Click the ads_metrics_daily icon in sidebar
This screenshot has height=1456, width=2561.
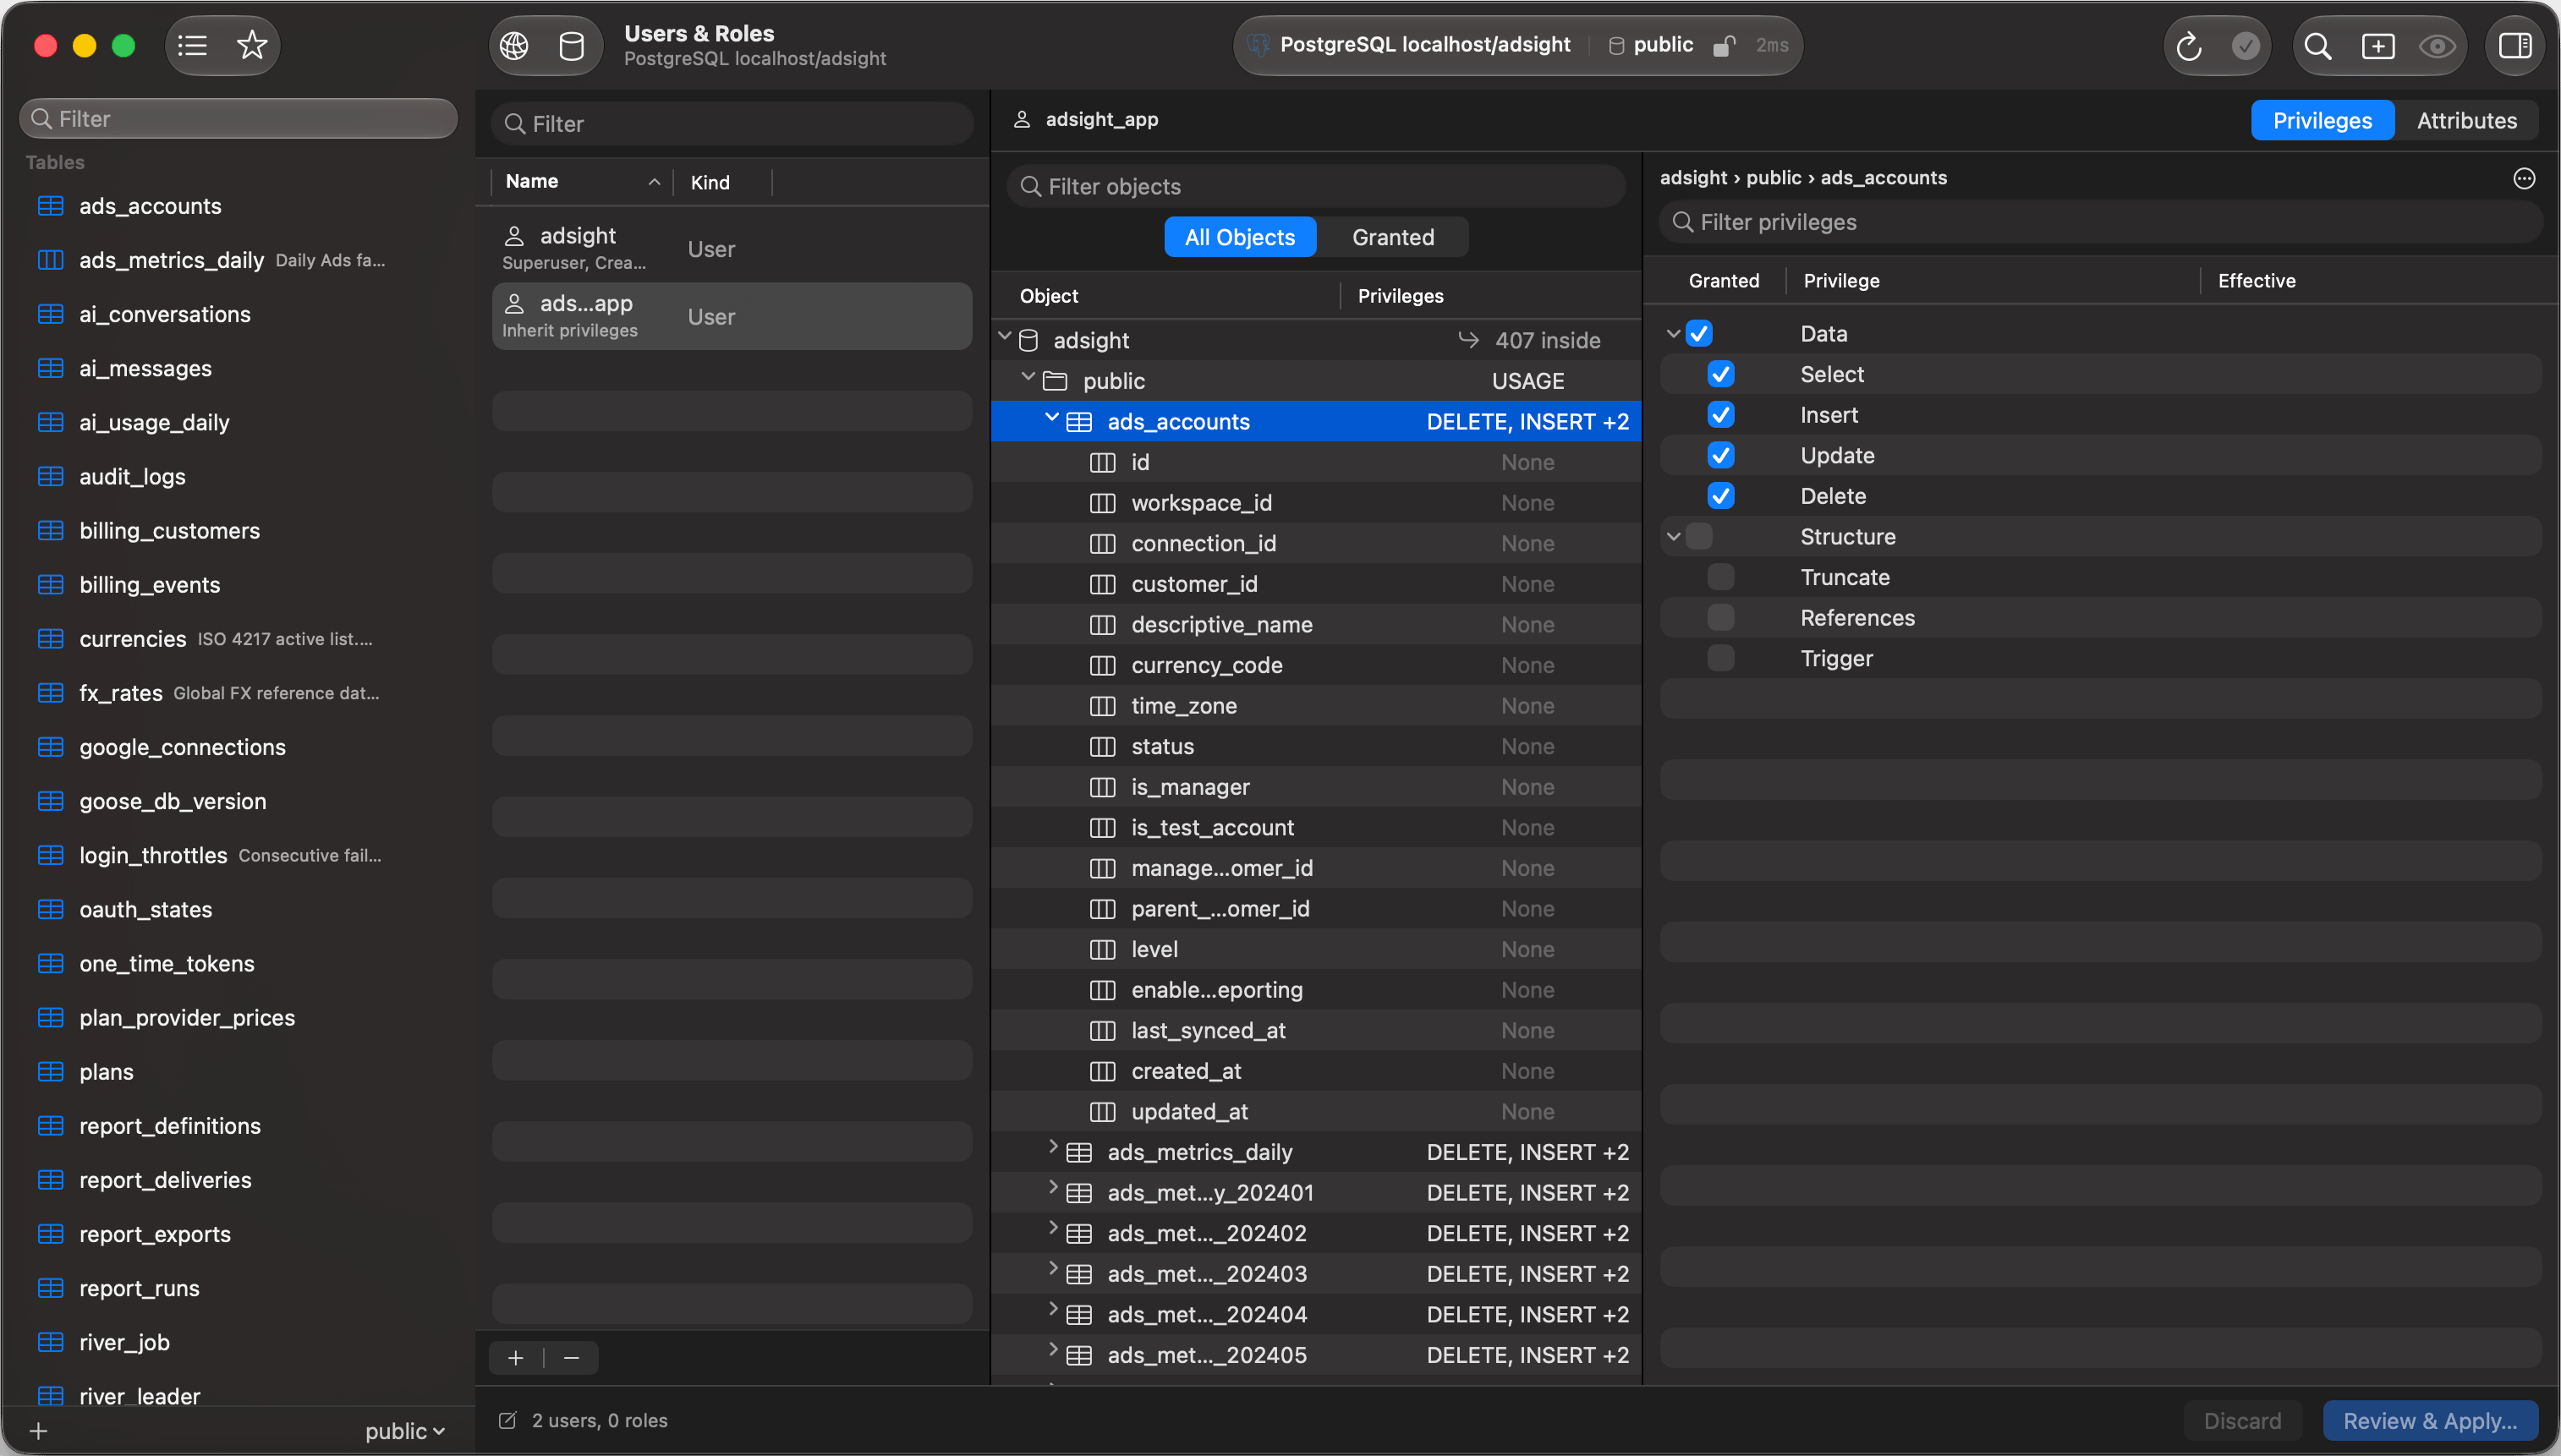tap(50, 260)
